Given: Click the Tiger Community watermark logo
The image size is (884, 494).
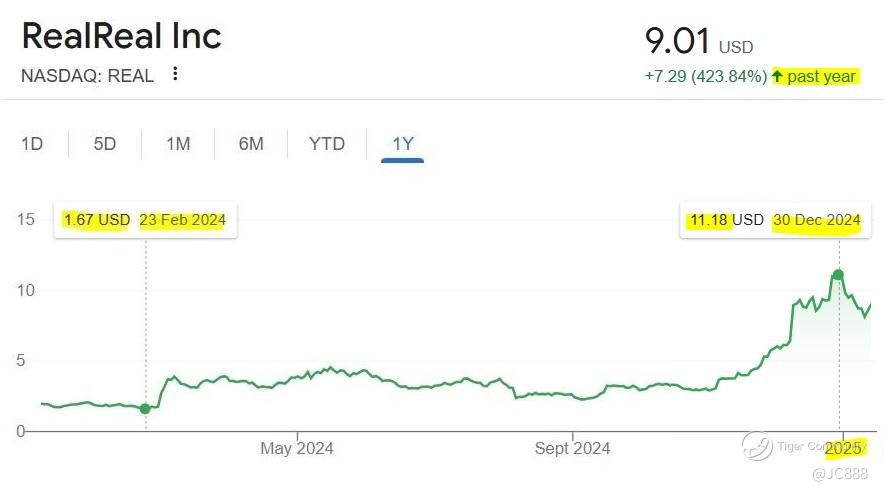Looking at the screenshot, I should click(757, 446).
